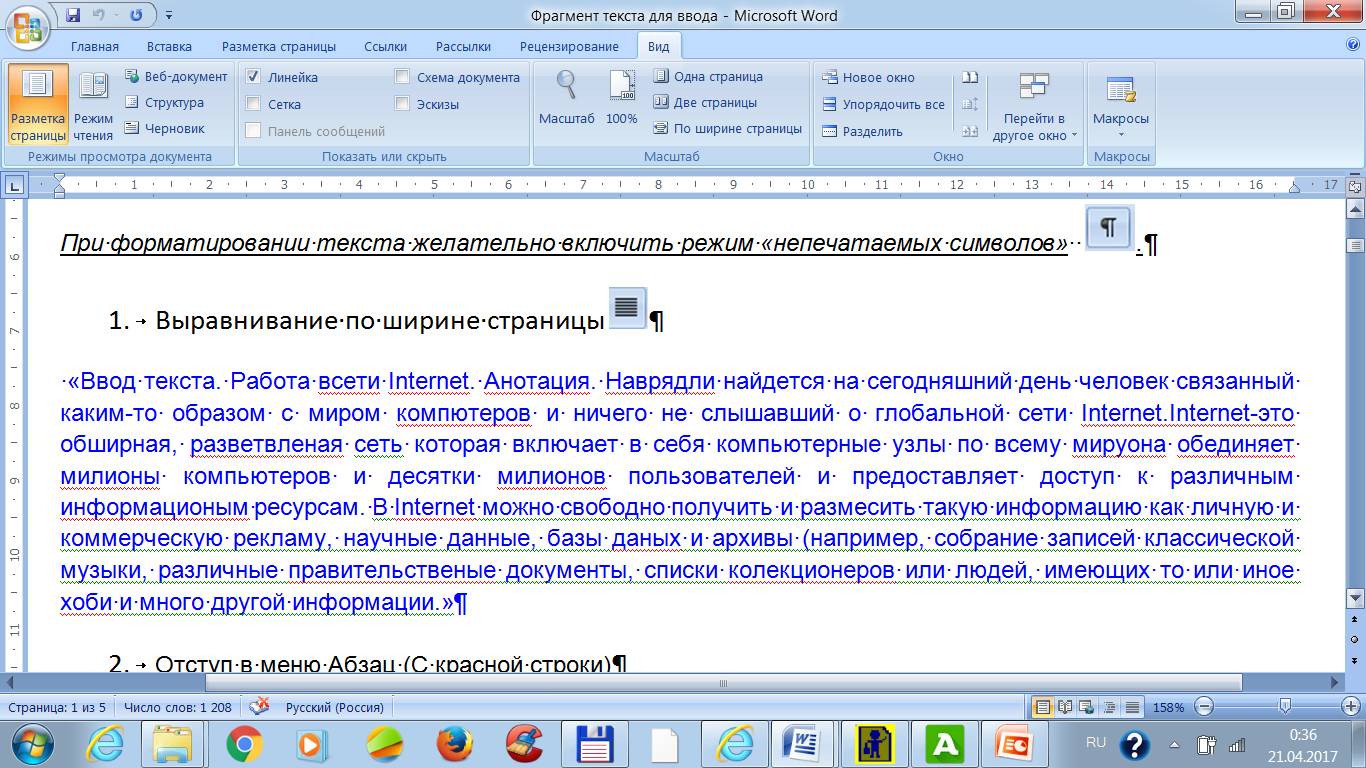
Task: Select Outline view in status bar
Action: tap(1110, 707)
